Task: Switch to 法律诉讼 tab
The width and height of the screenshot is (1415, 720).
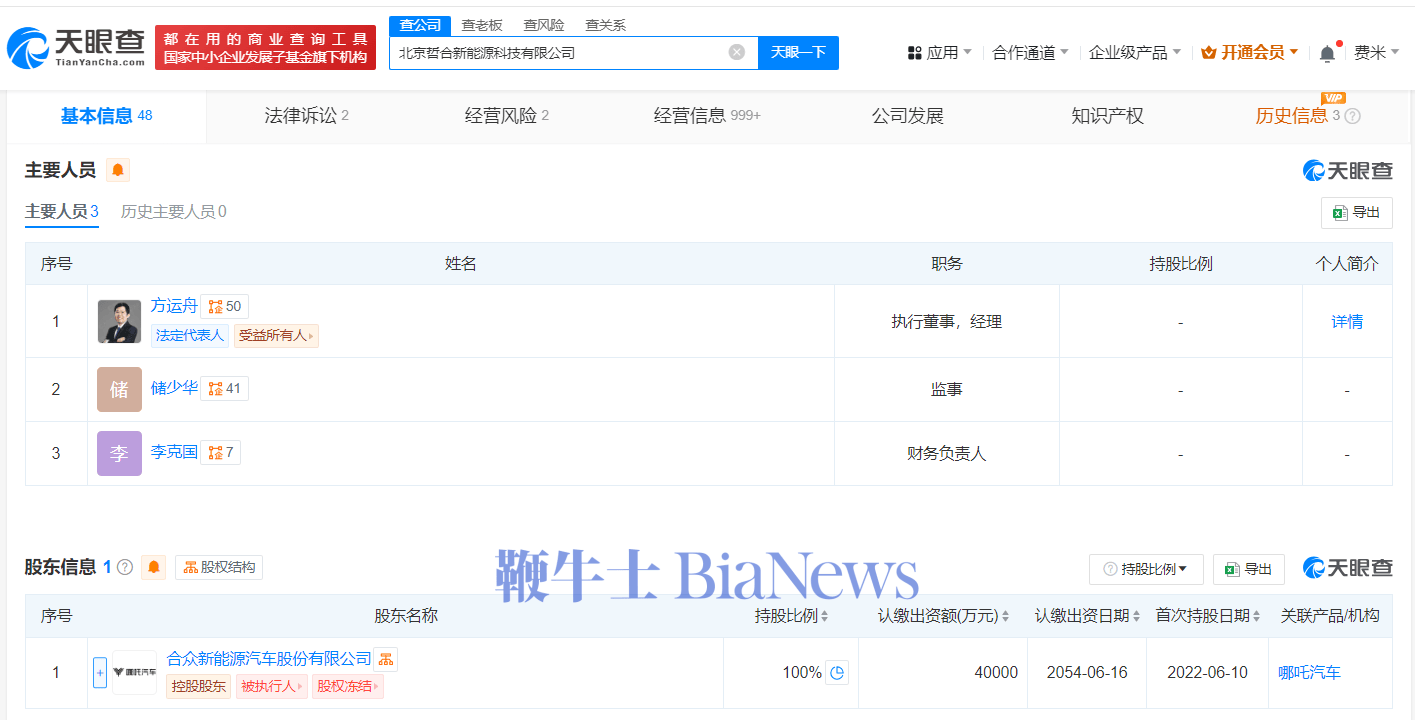Action: pos(306,116)
